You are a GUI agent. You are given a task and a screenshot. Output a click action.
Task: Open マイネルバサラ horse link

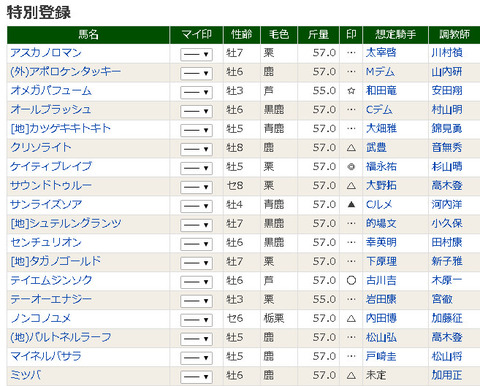pyautogui.click(x=46, y=357)
